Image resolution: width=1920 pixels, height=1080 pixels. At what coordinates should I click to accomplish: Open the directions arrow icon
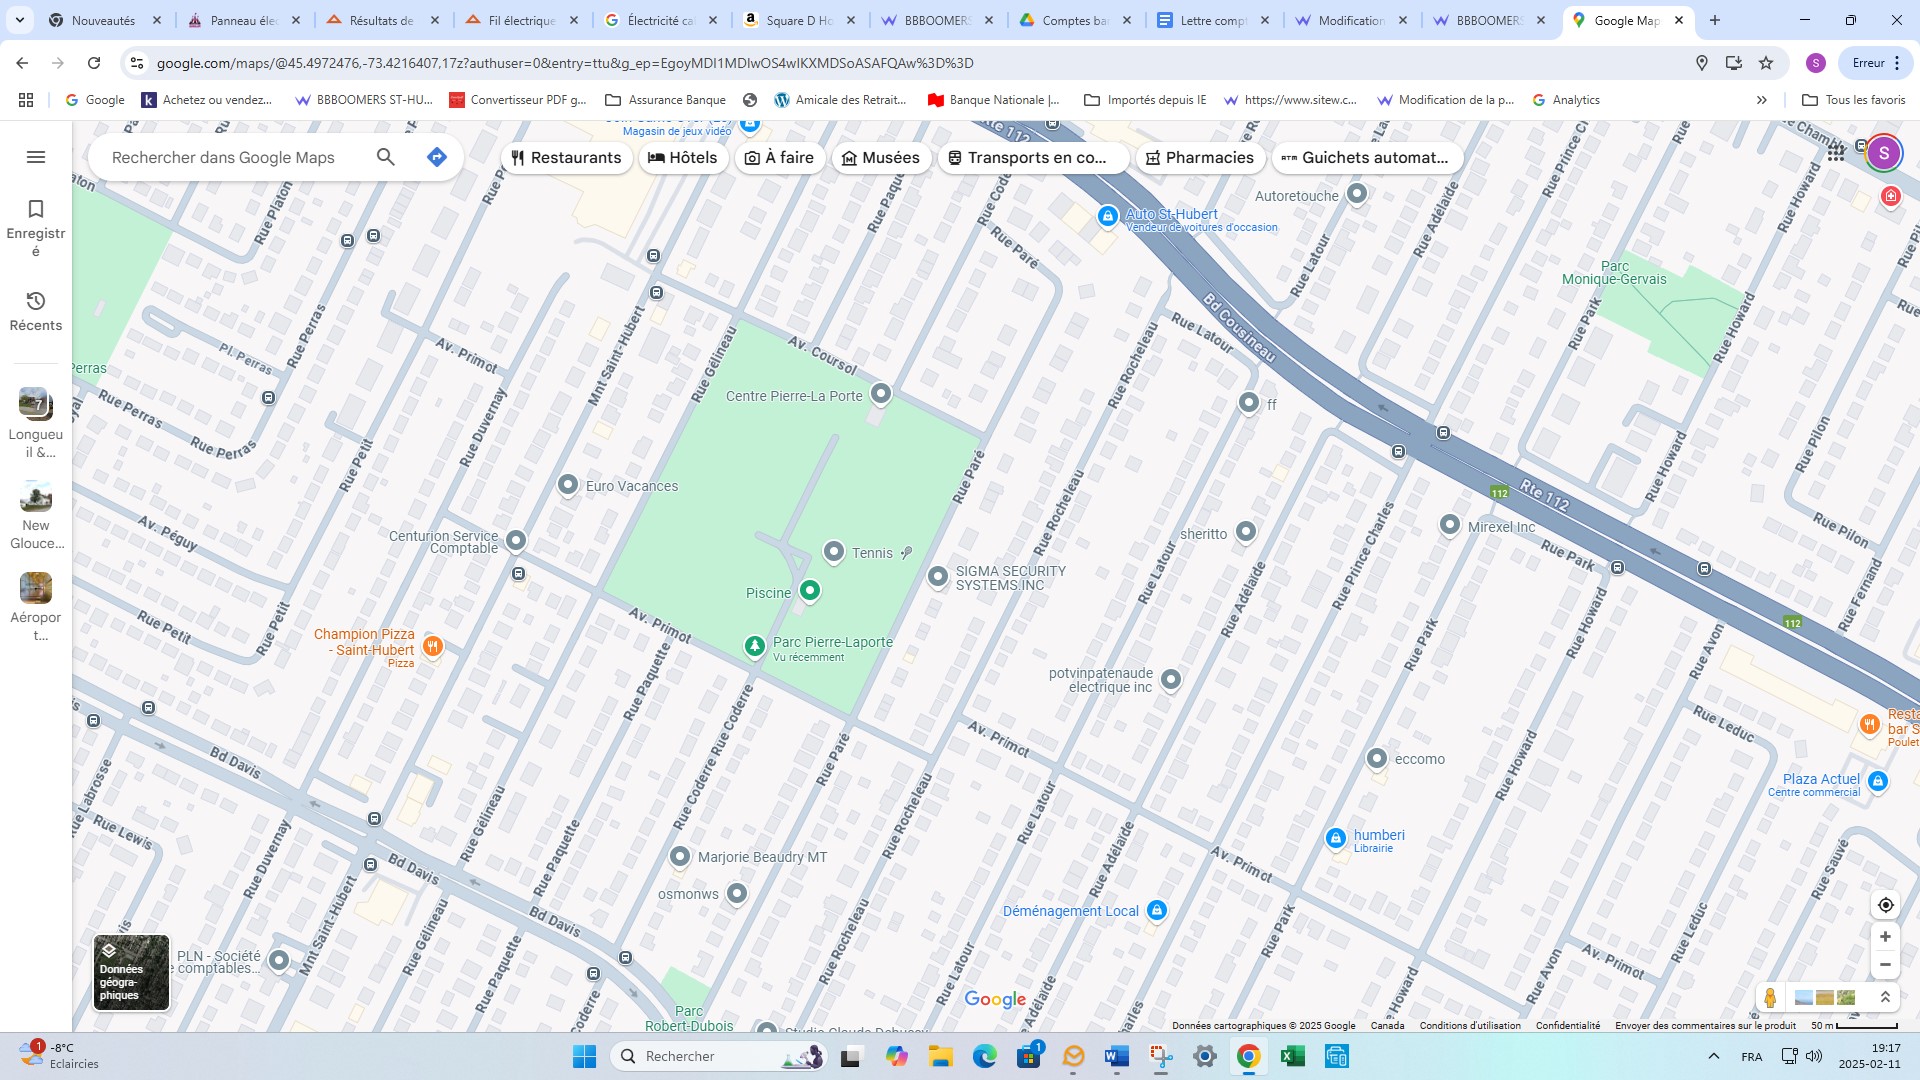click(436, 157)
